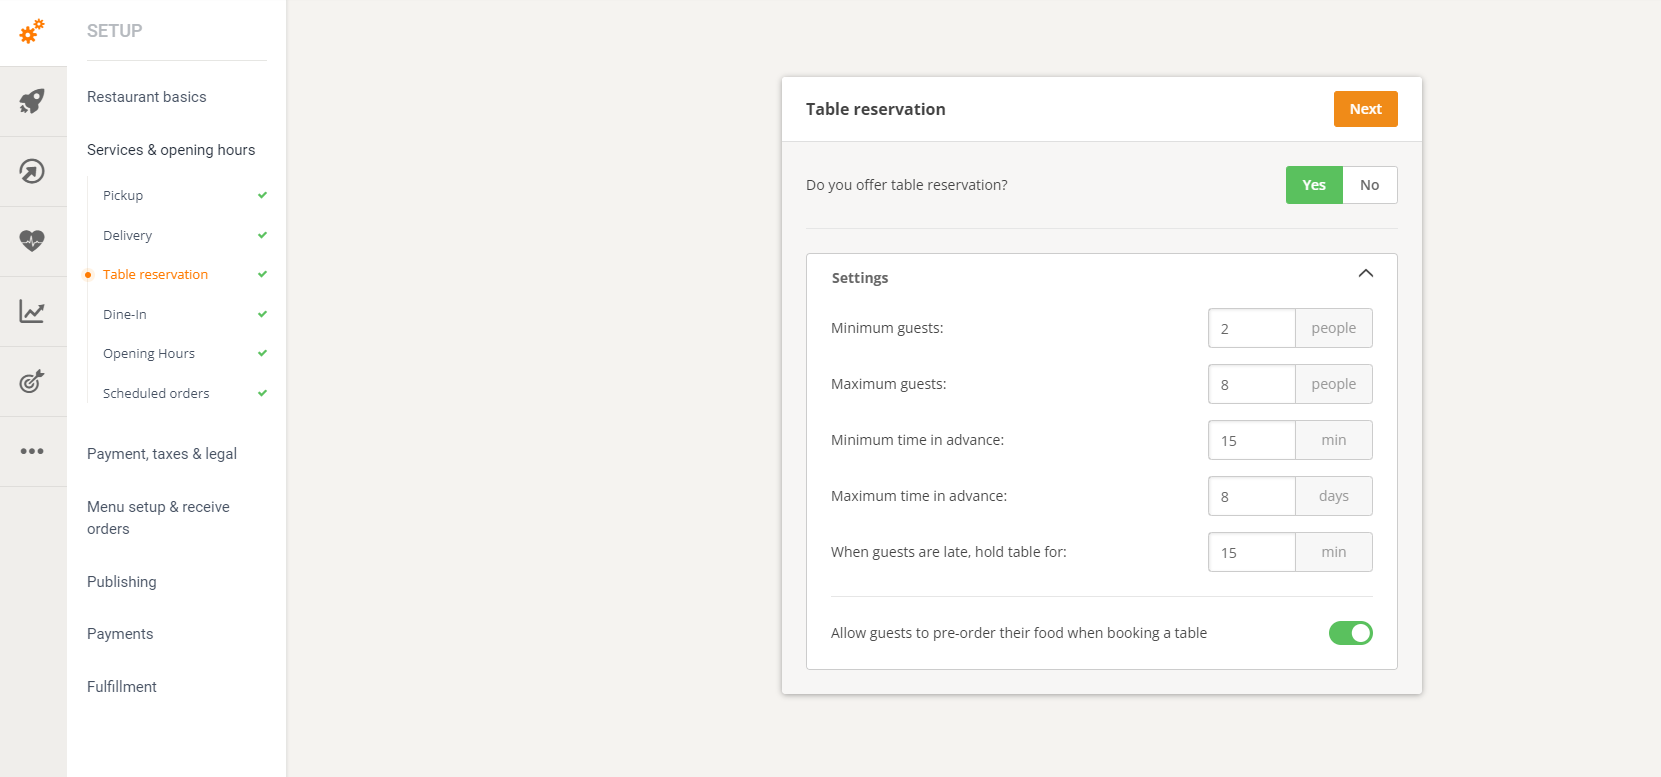Image resolution: width=1661 pixels, height=777 pixels.
Task: Open the circled arrow sidebar icon
Action: [x=32, y=171]
